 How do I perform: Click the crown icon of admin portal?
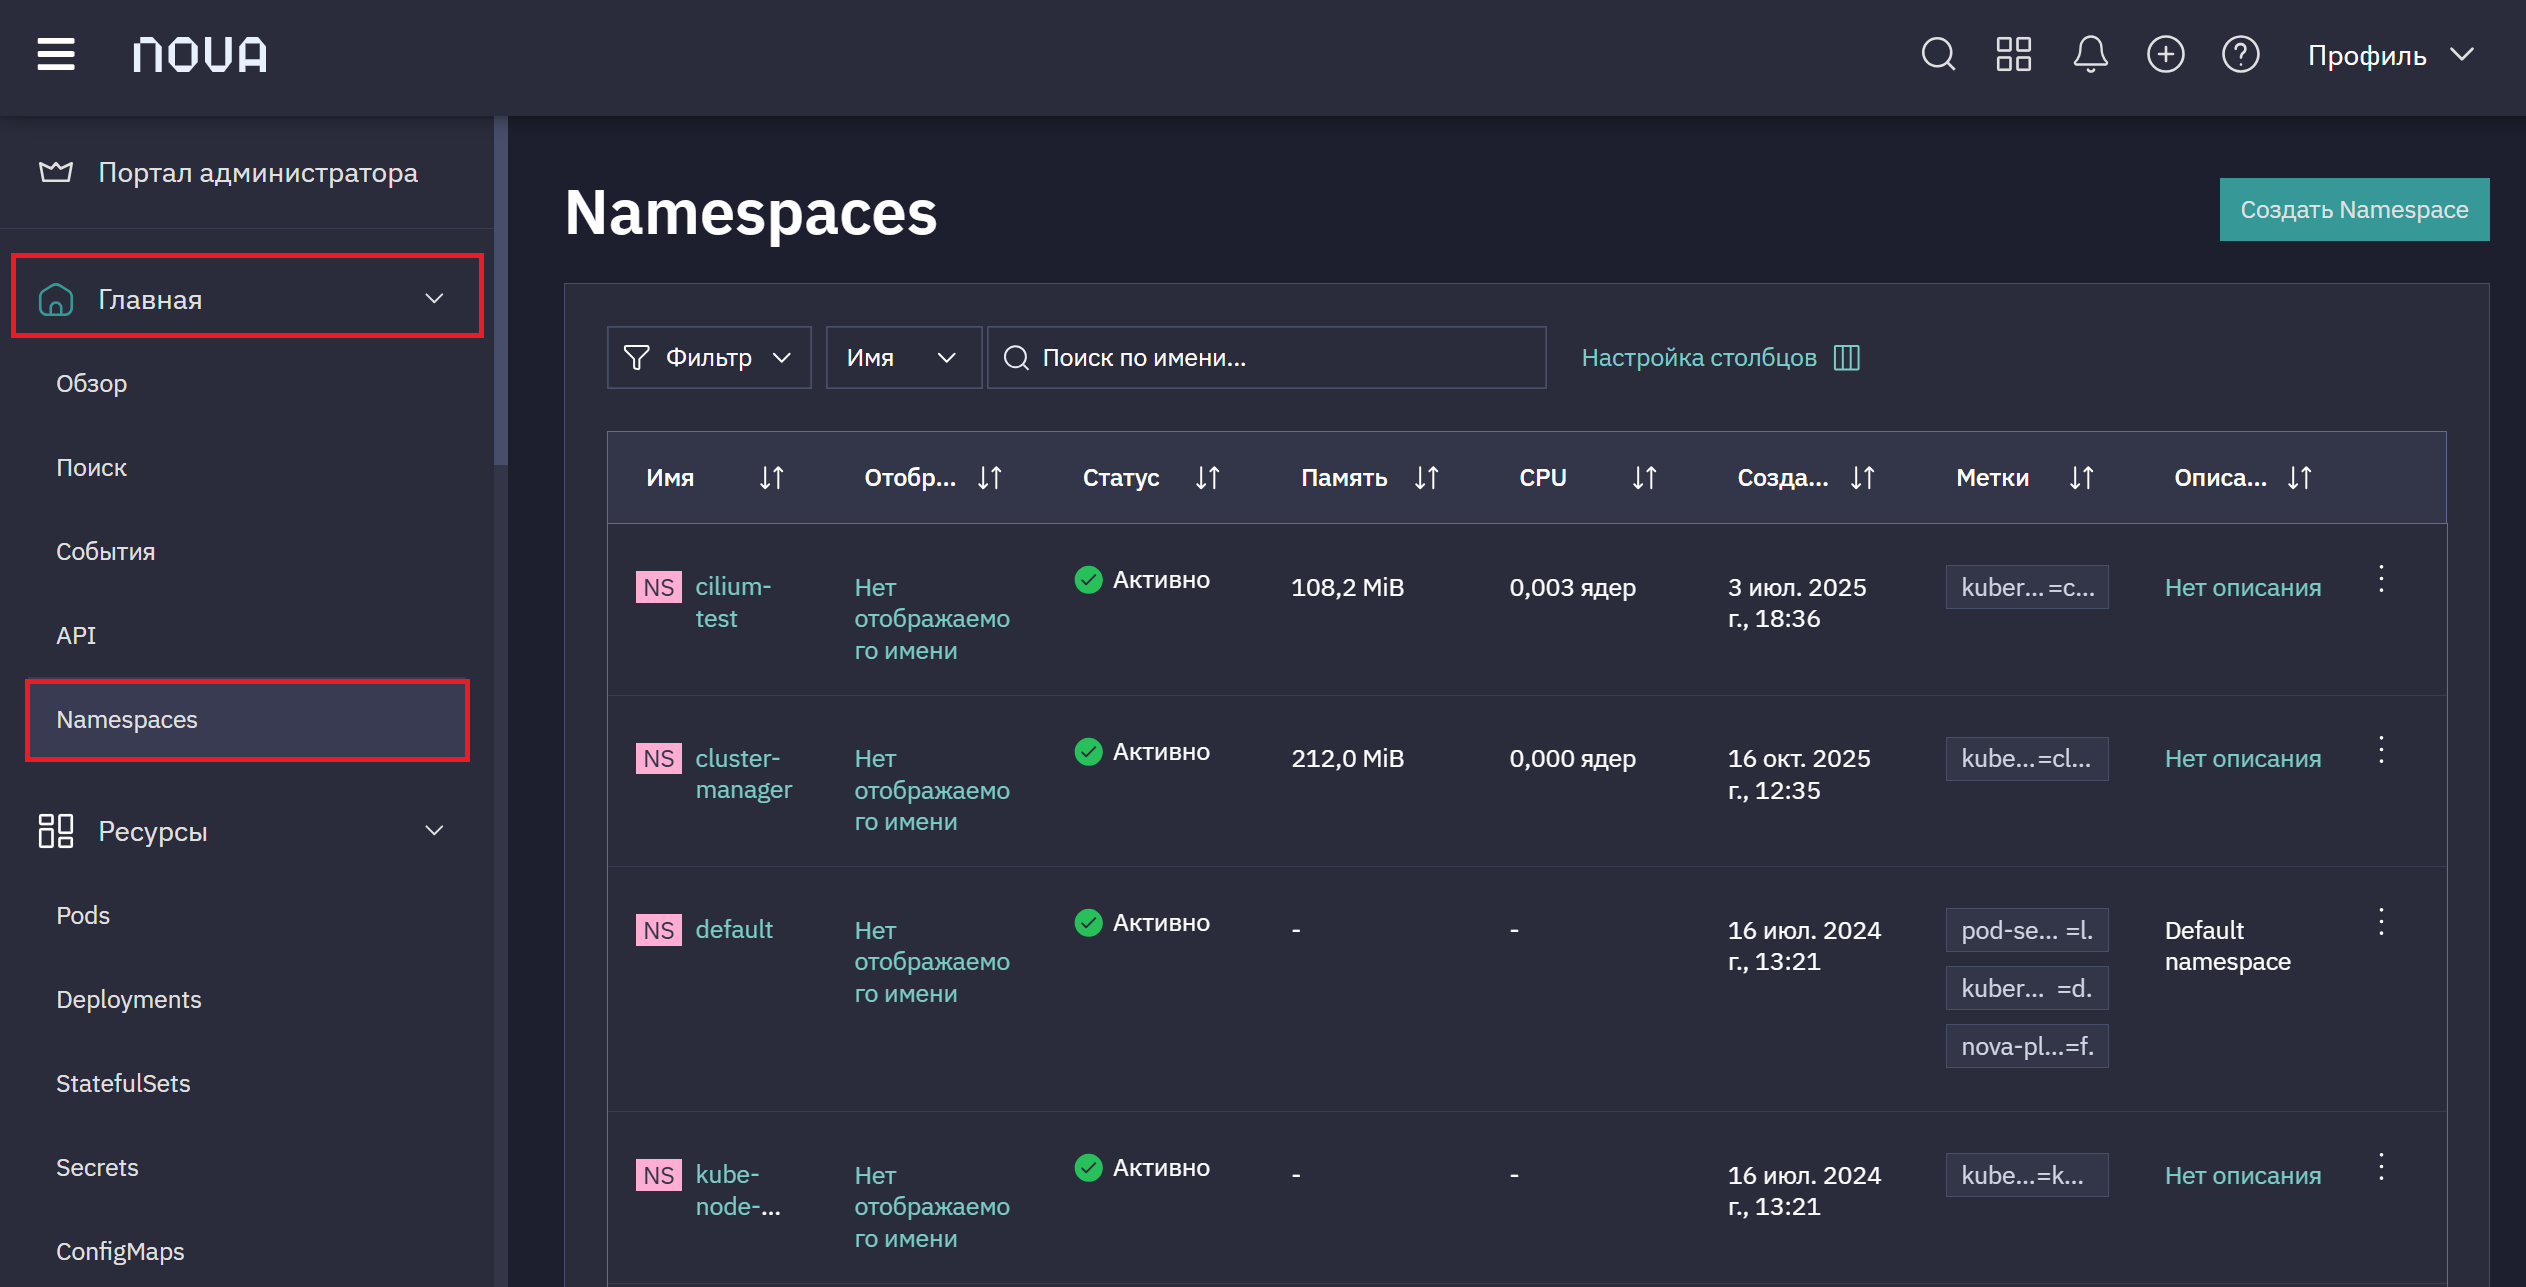56,172
